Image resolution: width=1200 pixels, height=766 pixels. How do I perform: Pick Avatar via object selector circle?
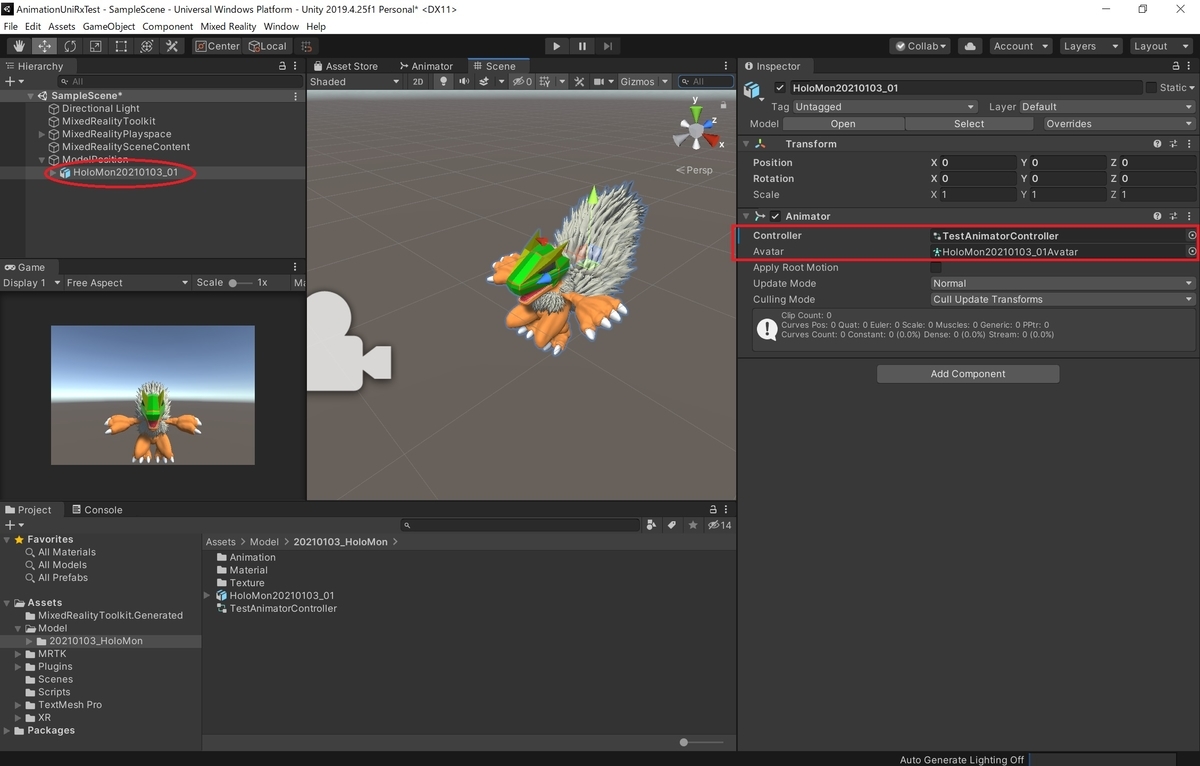click(x=1191, y=252)
